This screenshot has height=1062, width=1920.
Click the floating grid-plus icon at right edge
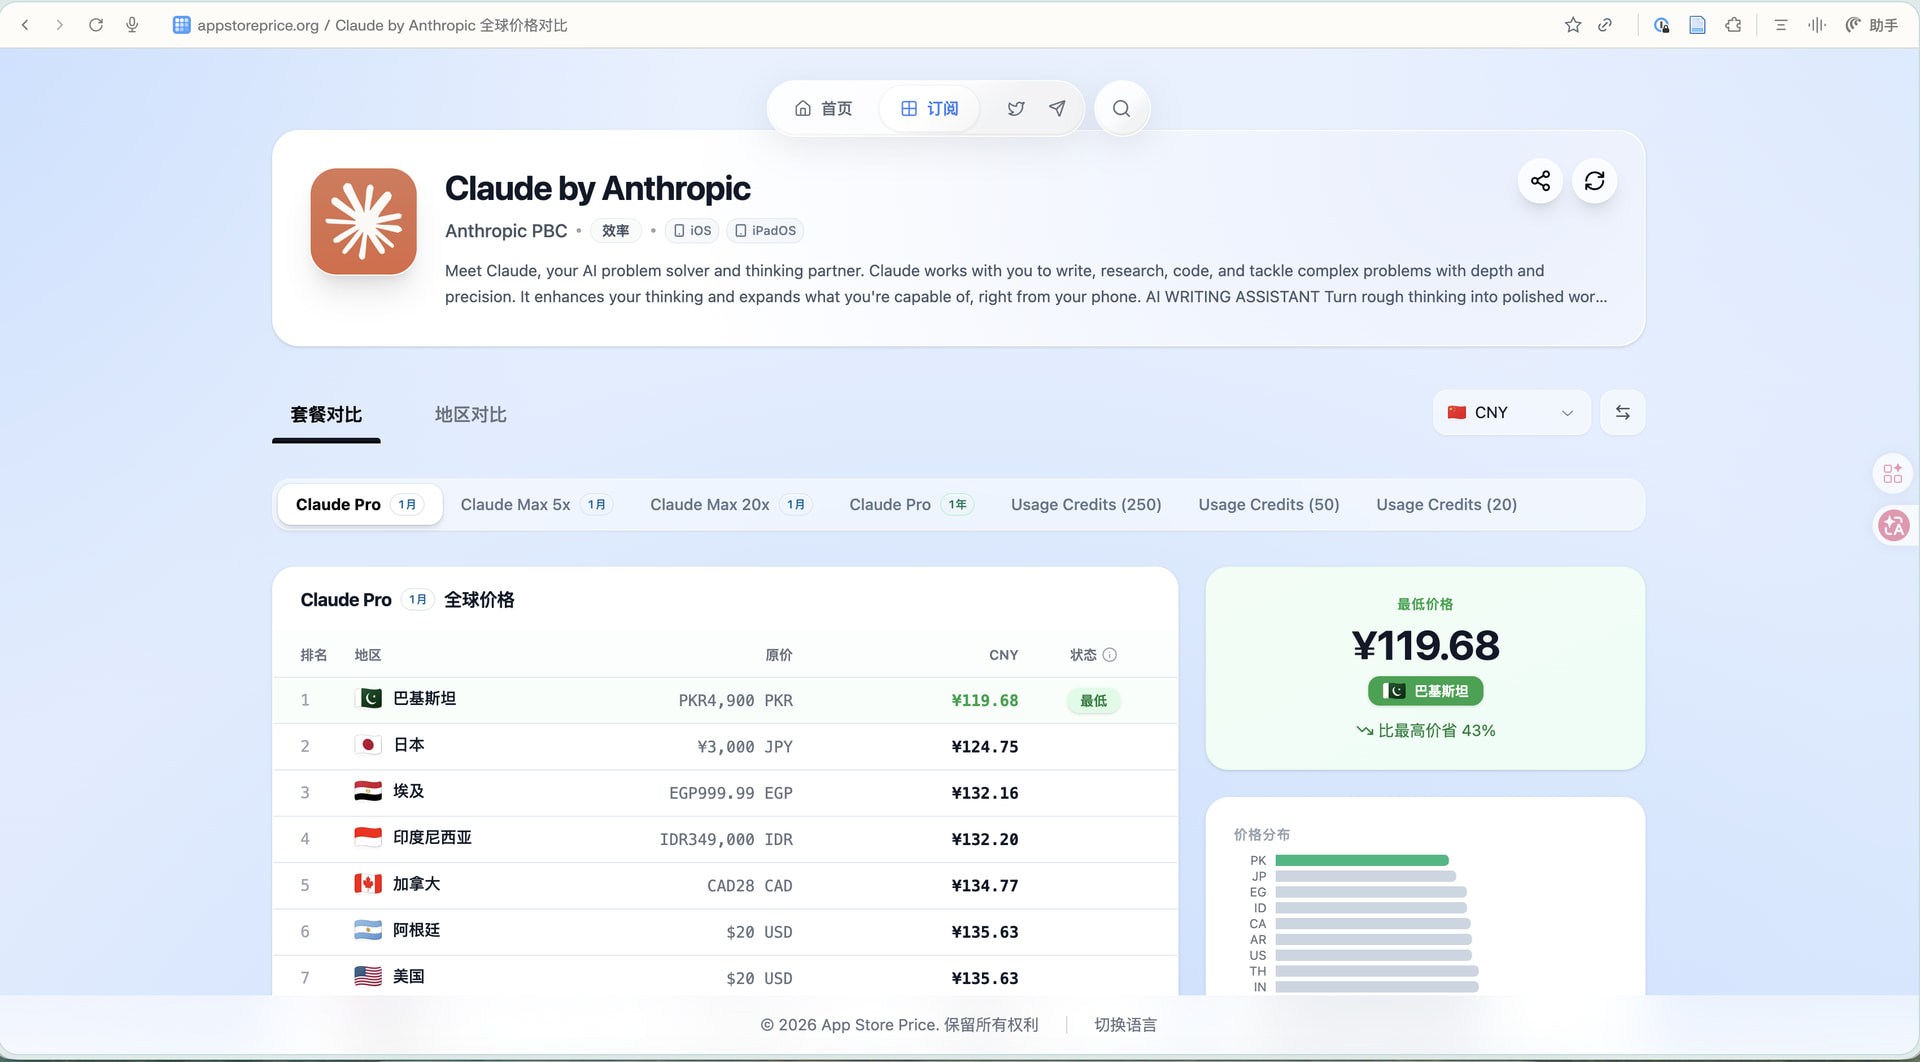click(1893, 473)
